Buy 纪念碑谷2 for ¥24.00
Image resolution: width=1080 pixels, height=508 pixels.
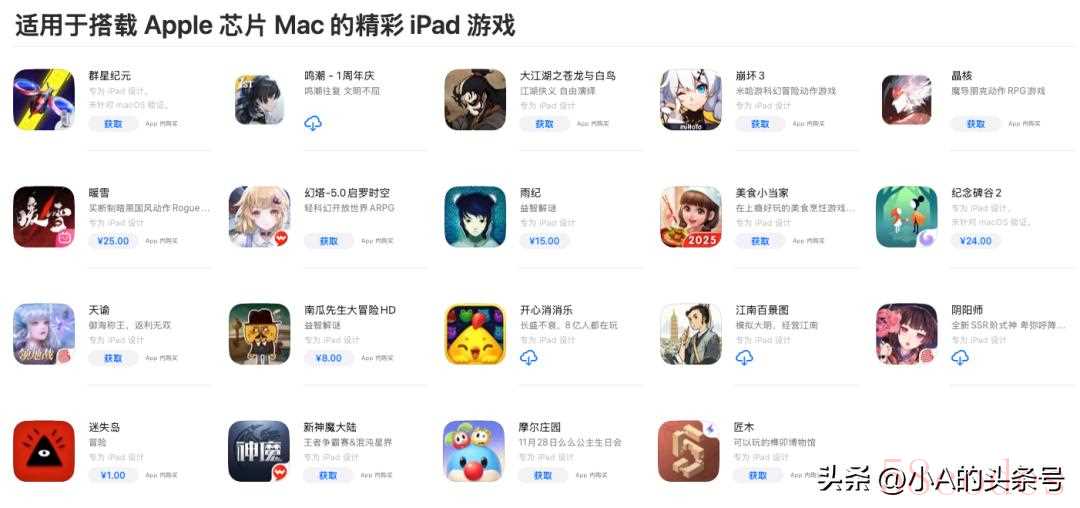click(975, 241)
